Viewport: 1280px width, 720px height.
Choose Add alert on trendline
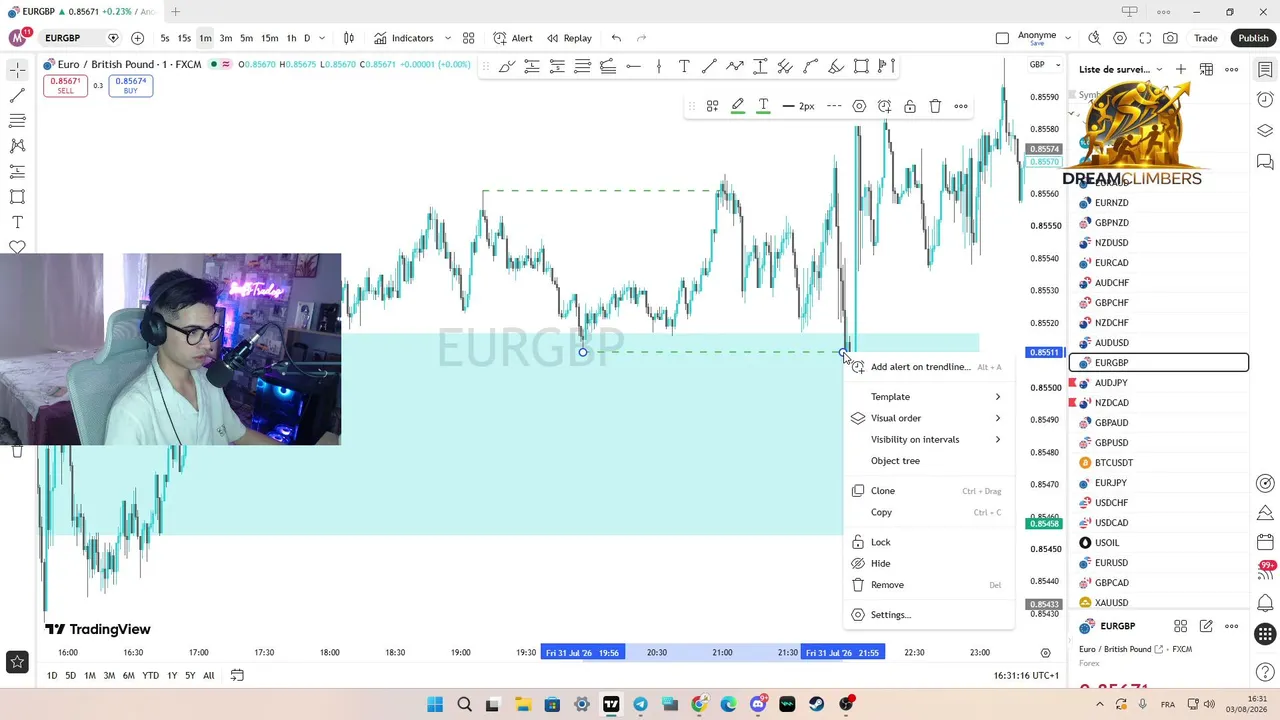click(x=929, y=367)
